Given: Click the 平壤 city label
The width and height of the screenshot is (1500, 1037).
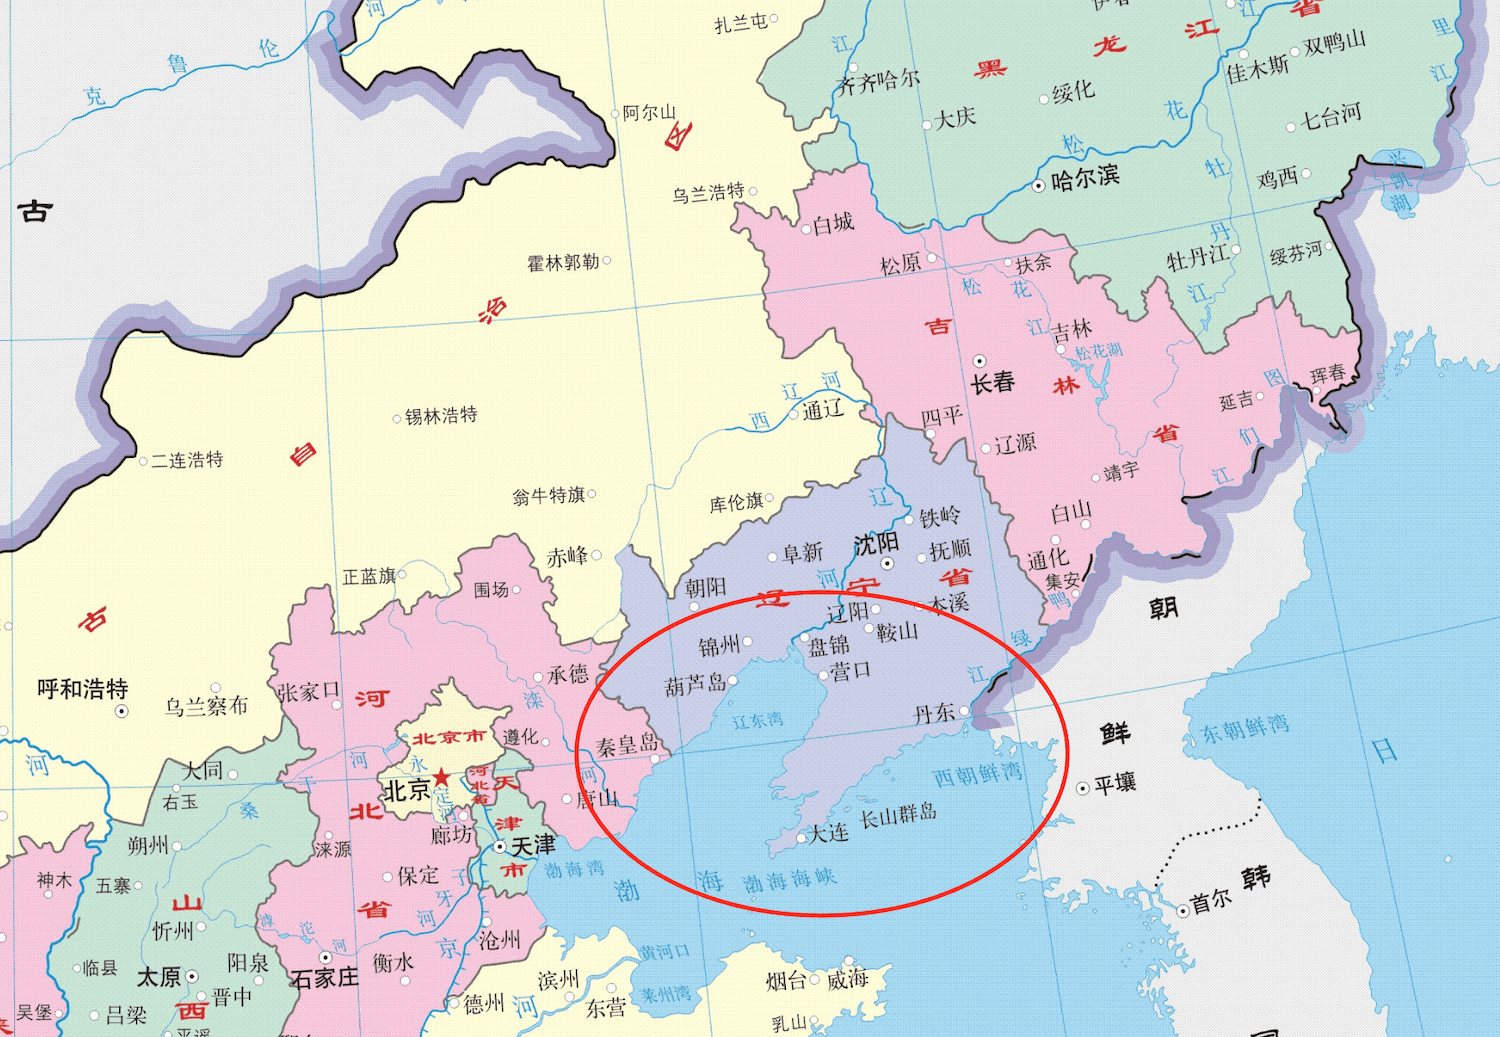Looking at the screenshot, I should coord(1115,784).
